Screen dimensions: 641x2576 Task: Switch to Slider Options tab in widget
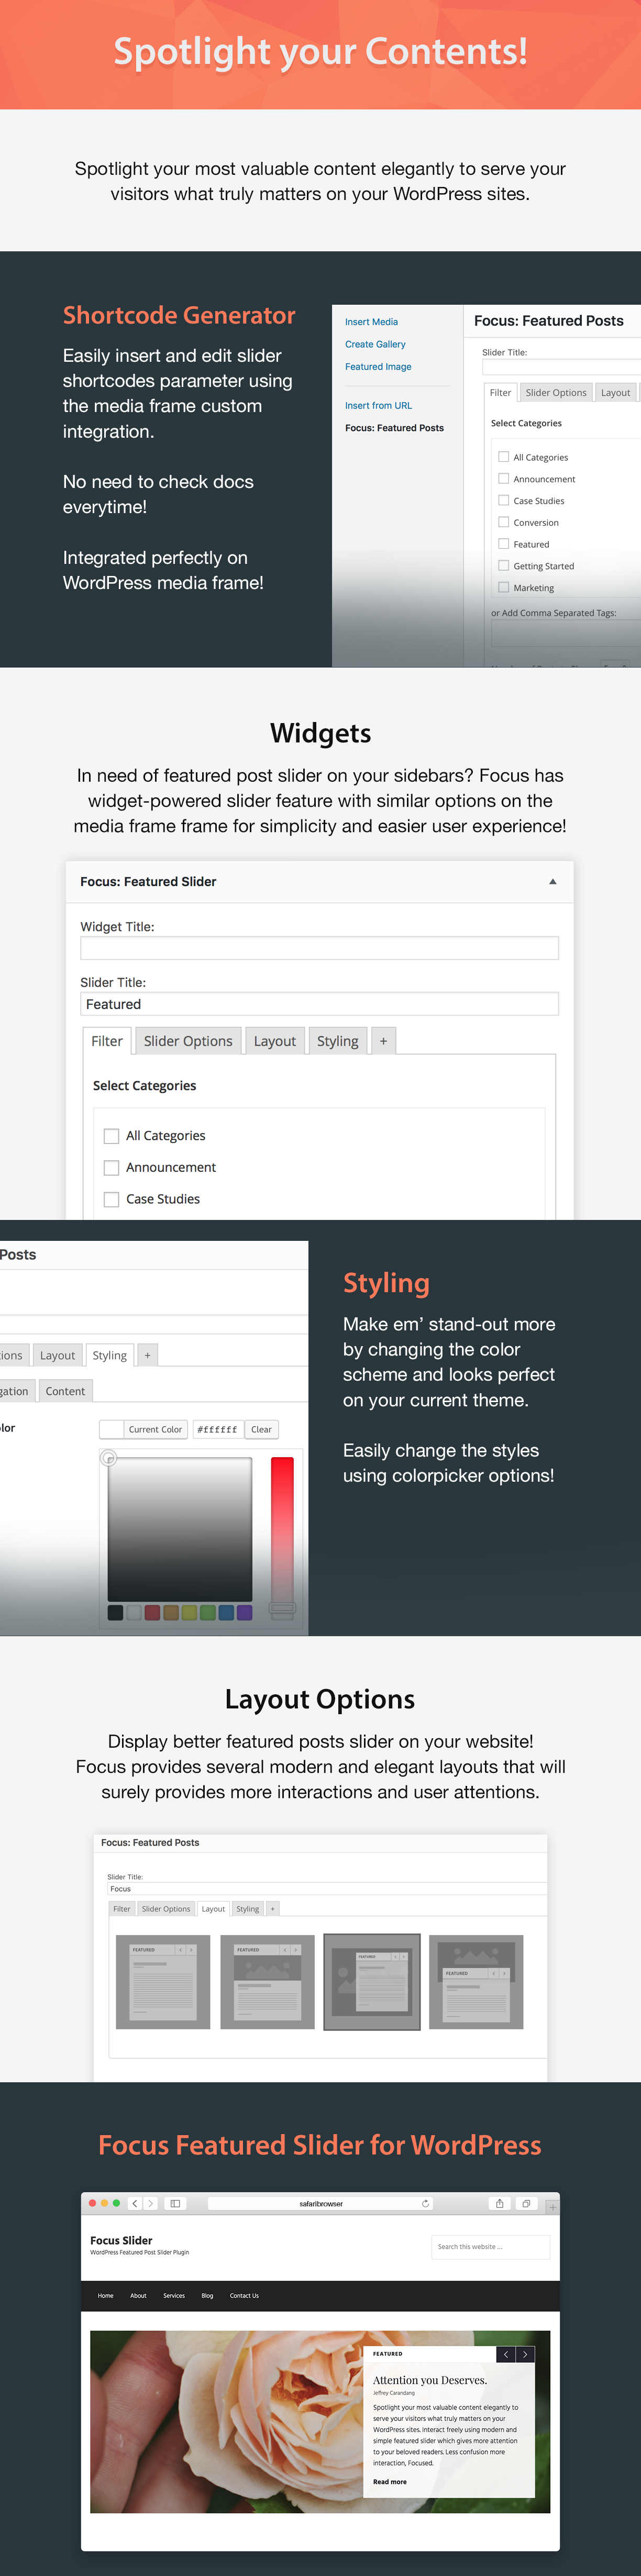click(x=188, y=1041)
